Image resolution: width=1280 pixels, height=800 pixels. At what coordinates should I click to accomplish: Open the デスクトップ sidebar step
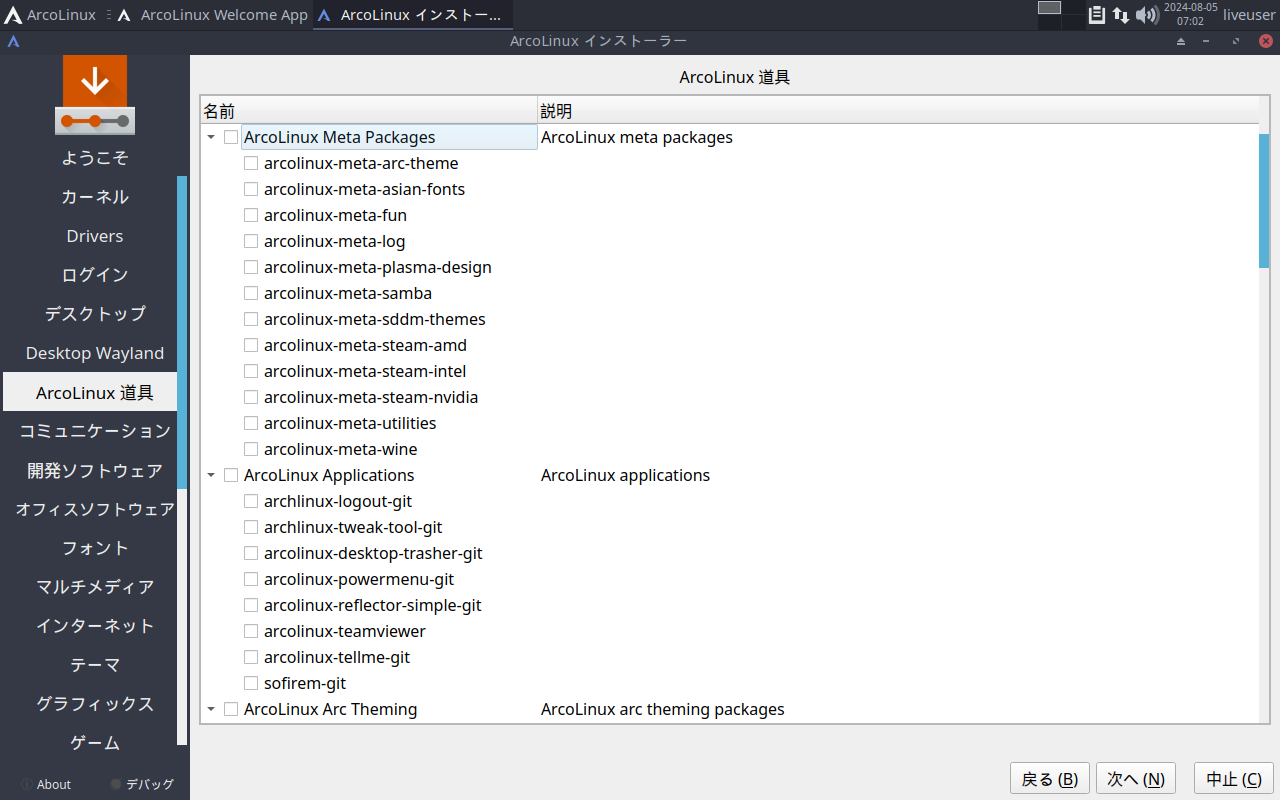[95, 314]
